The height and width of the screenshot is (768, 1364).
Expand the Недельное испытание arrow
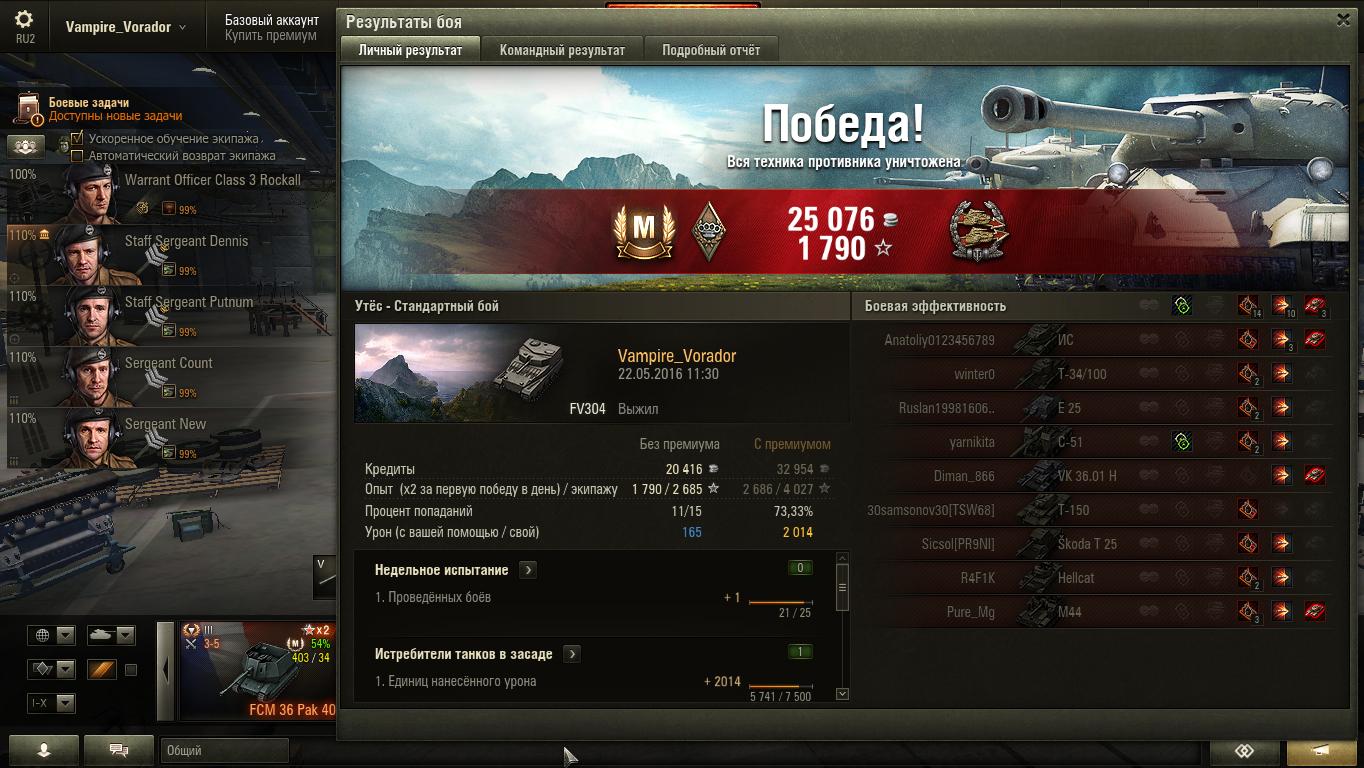pos(528,570)
